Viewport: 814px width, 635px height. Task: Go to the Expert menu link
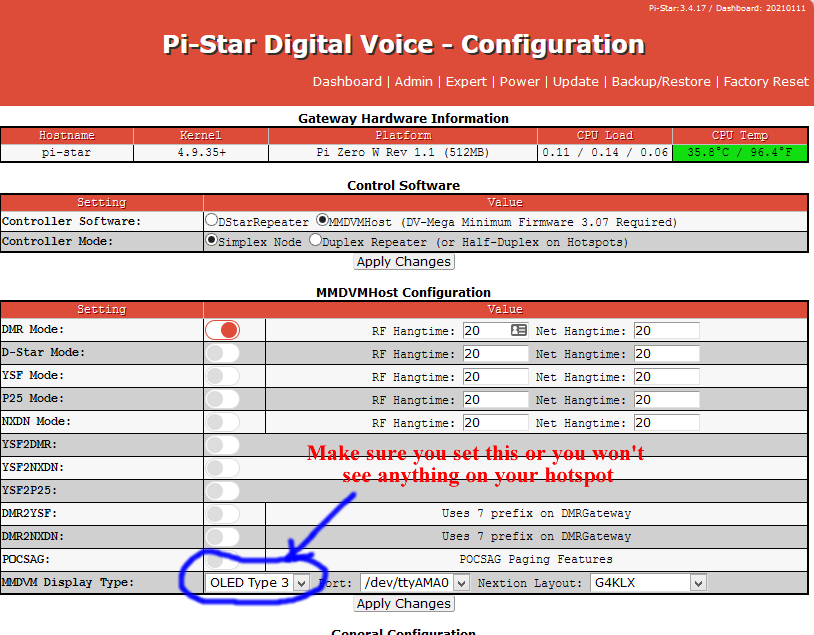coord(466,82)
